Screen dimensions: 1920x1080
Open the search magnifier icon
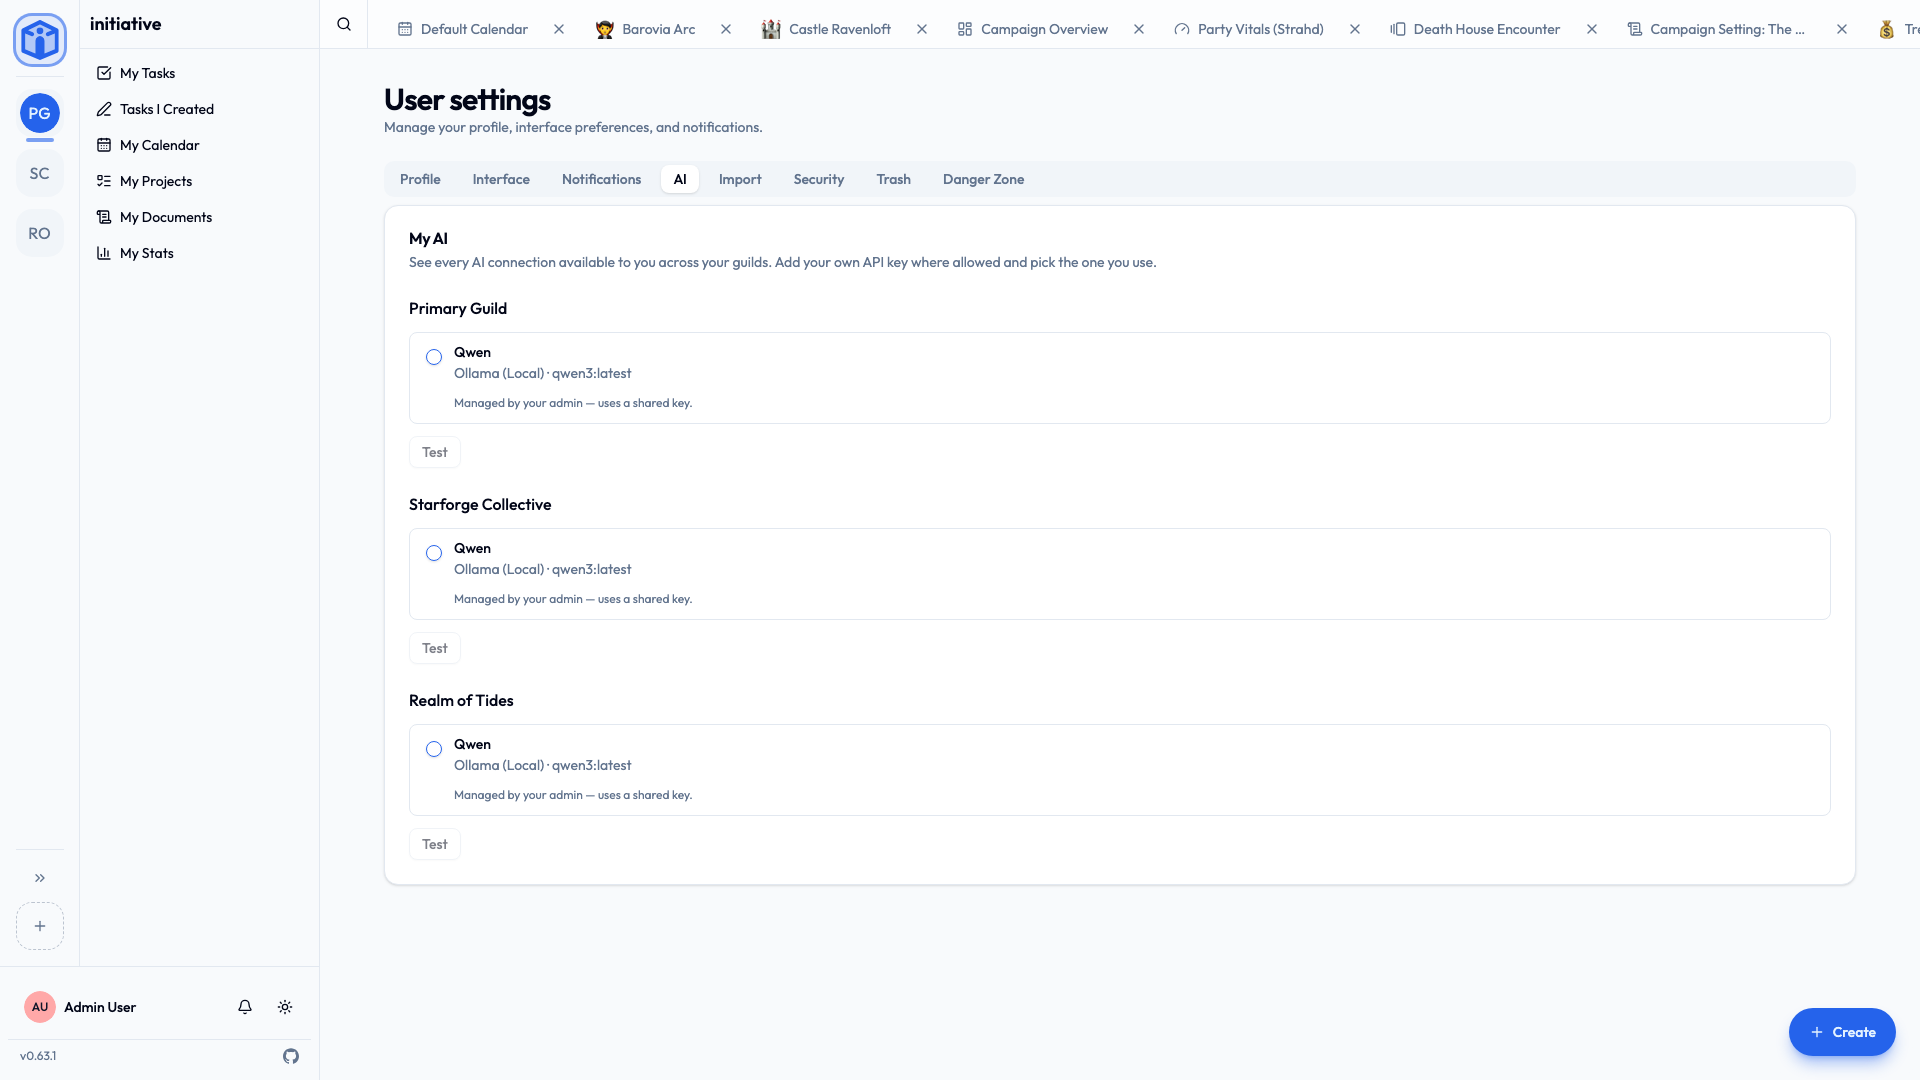coord(344,24)
